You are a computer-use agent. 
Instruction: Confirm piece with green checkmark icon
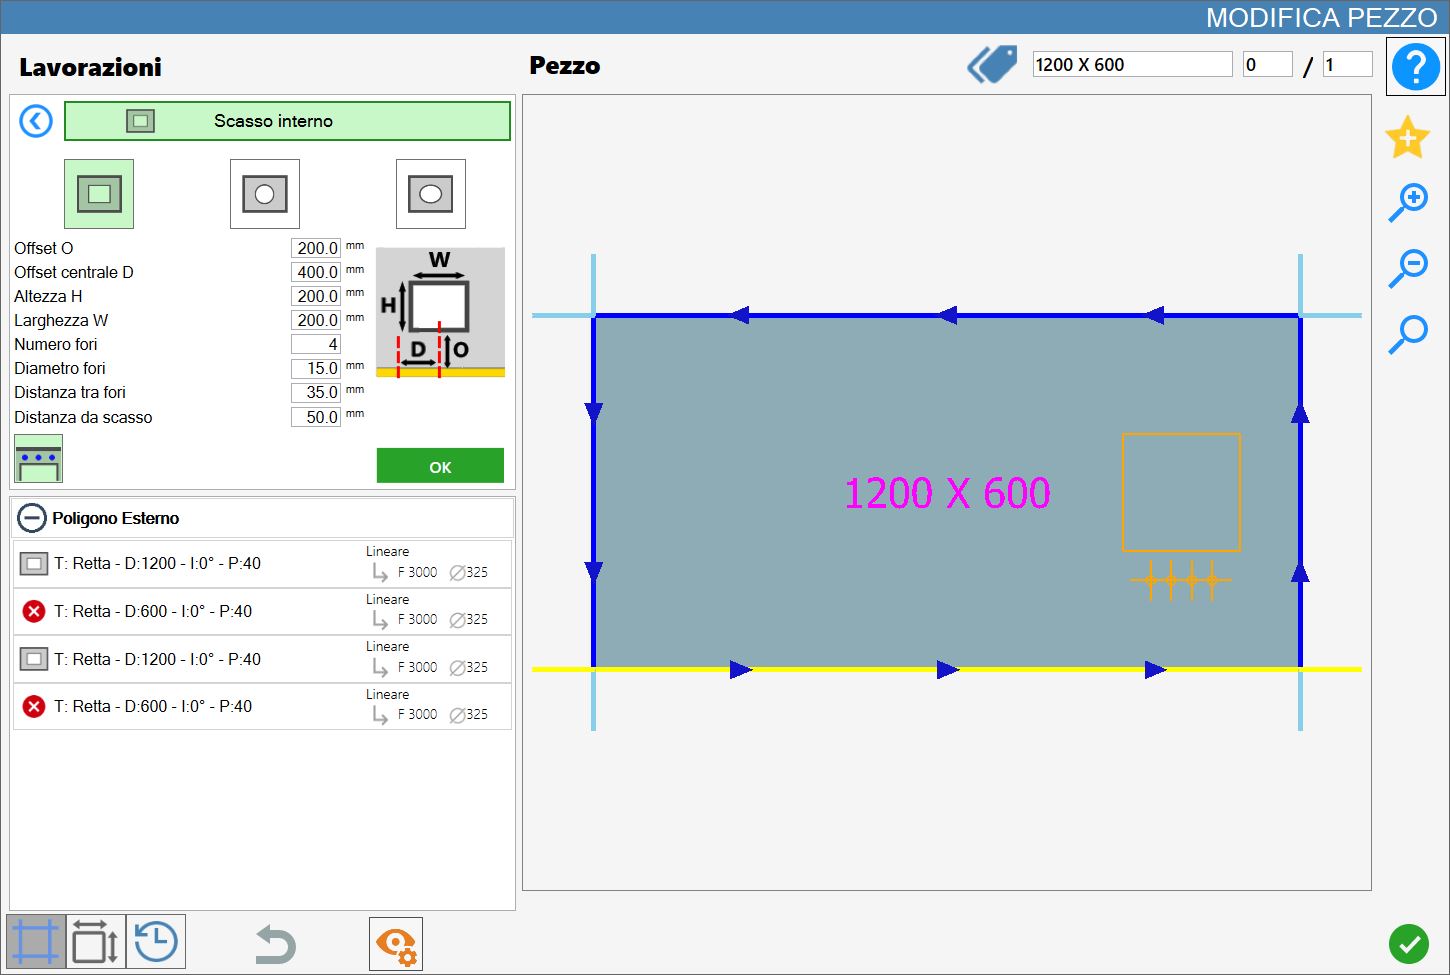click(1409, 944)
